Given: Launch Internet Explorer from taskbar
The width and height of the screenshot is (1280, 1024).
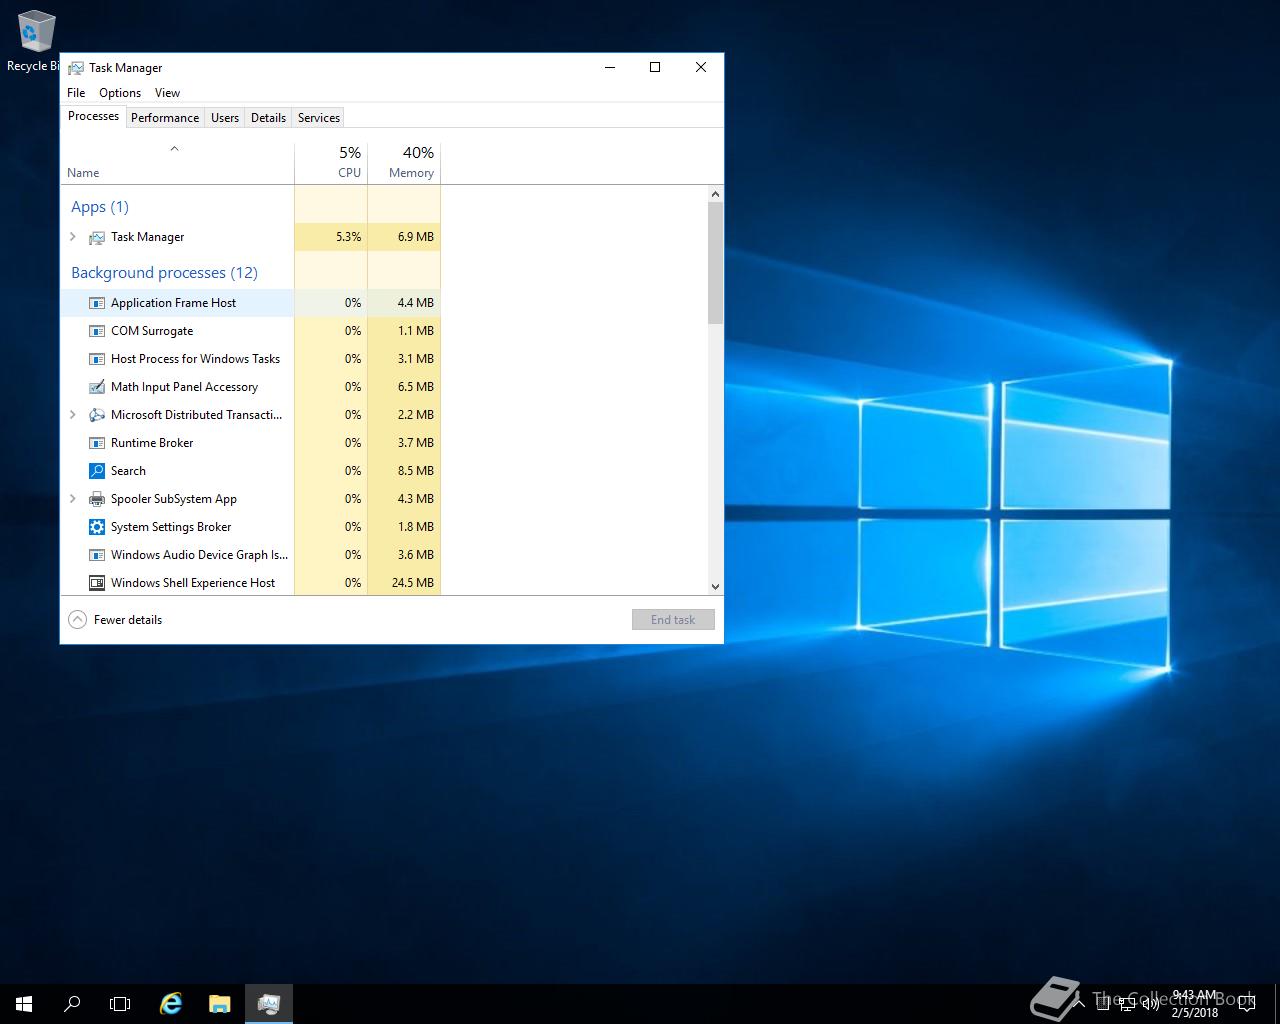Looking at the screenshot, I should (172, 1004).
